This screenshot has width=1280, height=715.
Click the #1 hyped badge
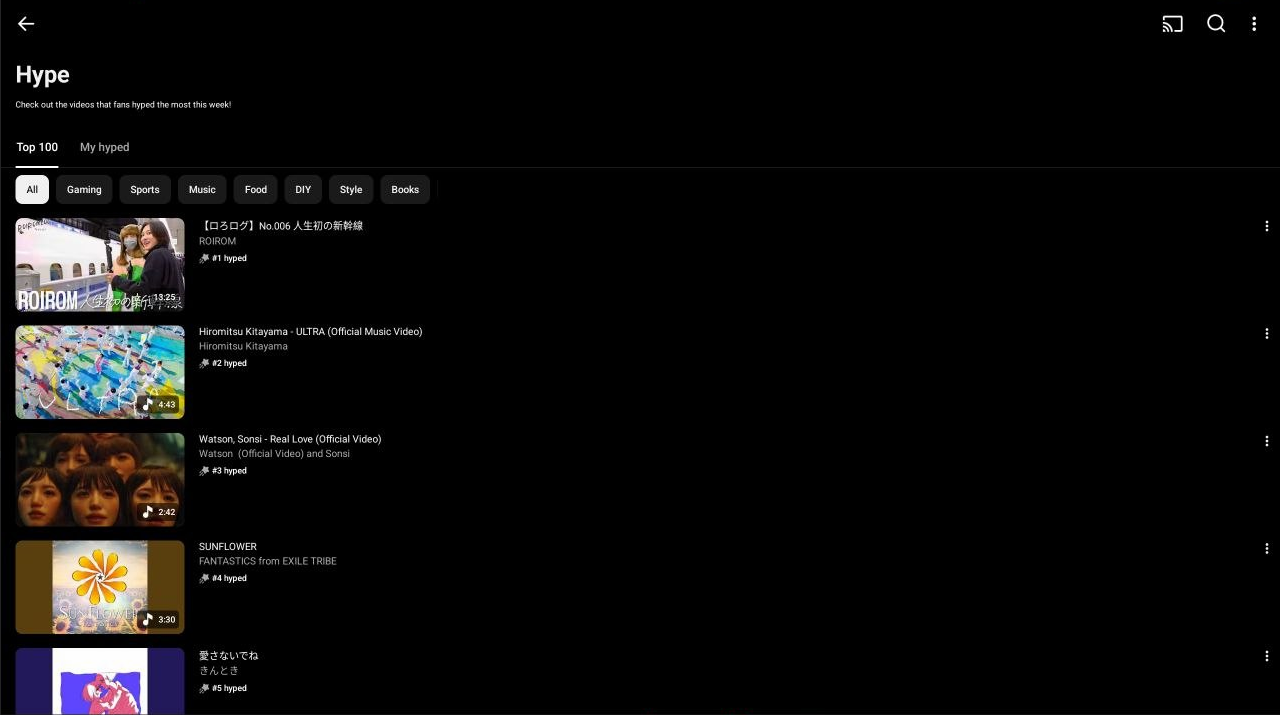click(x=223, y=258)
